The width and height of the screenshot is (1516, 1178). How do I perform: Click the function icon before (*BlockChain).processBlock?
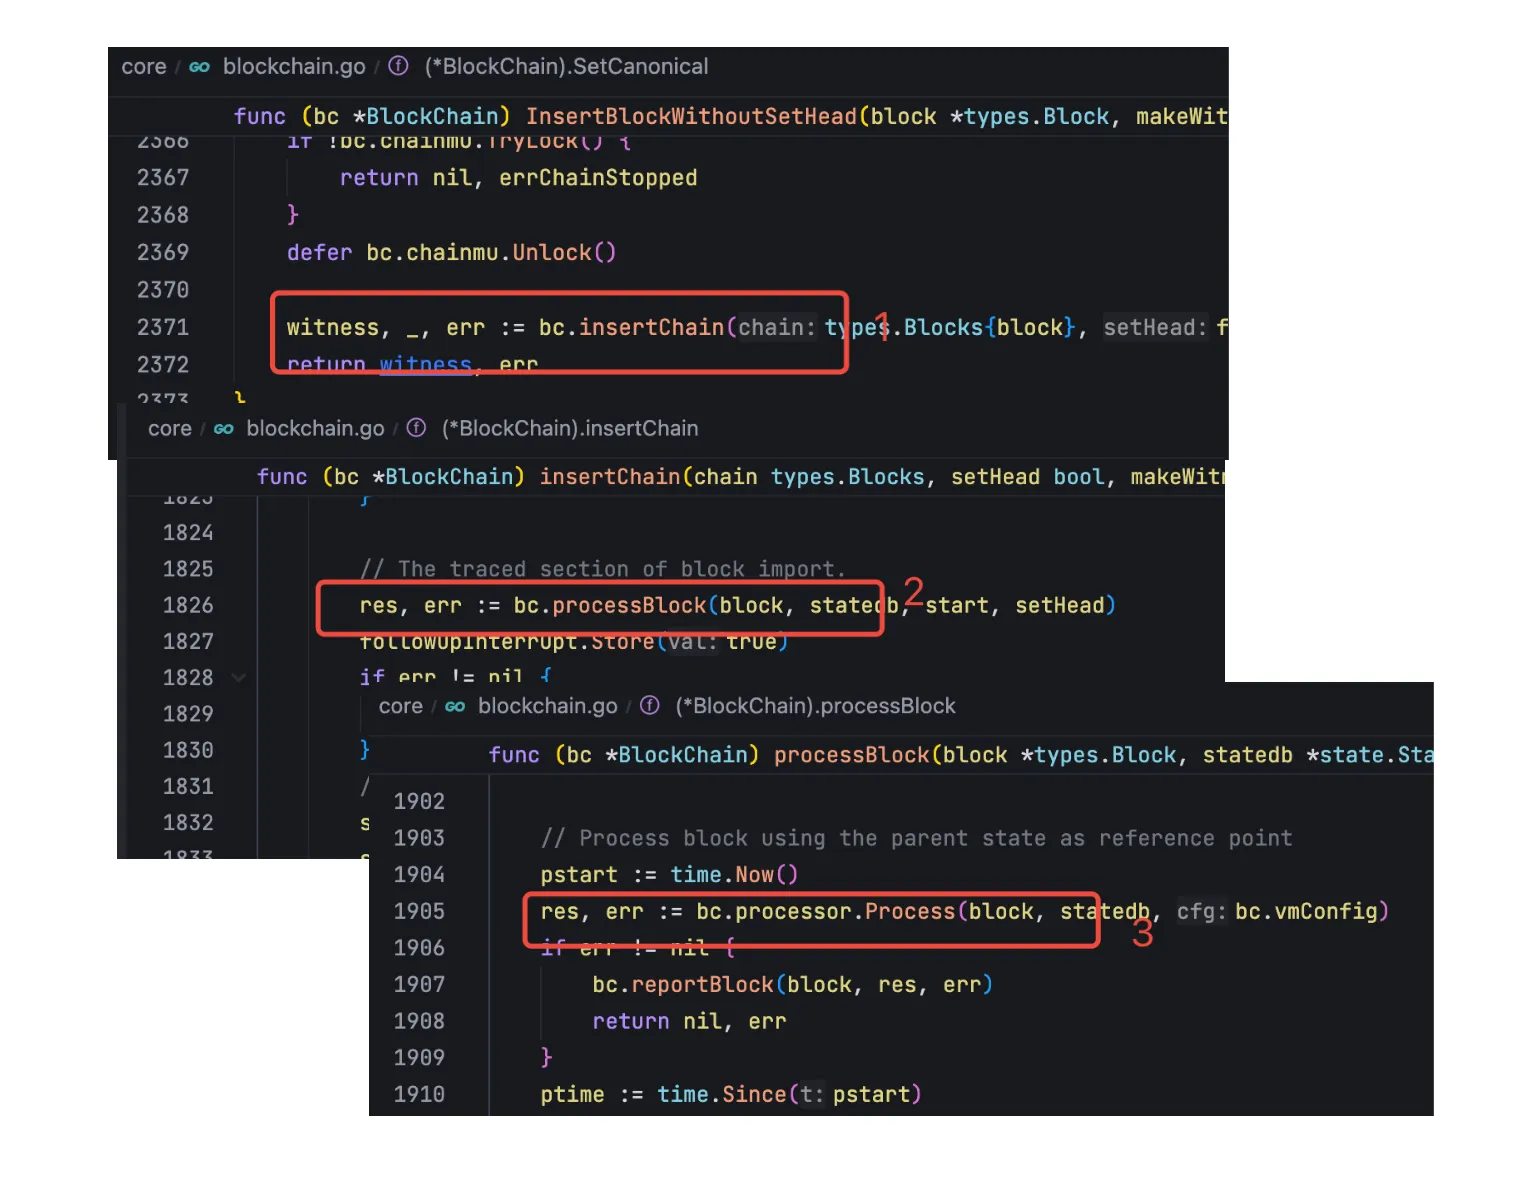coord(649,706)
